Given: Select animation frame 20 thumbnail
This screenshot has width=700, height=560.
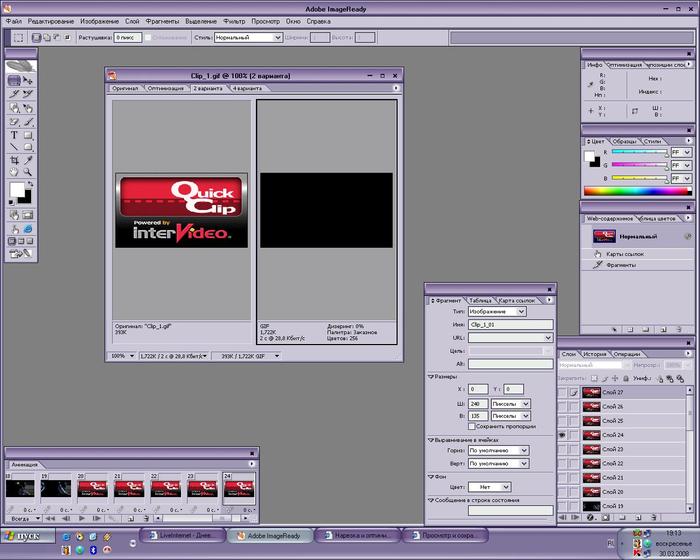Looking at the screenshot, I should coord(92,489).
